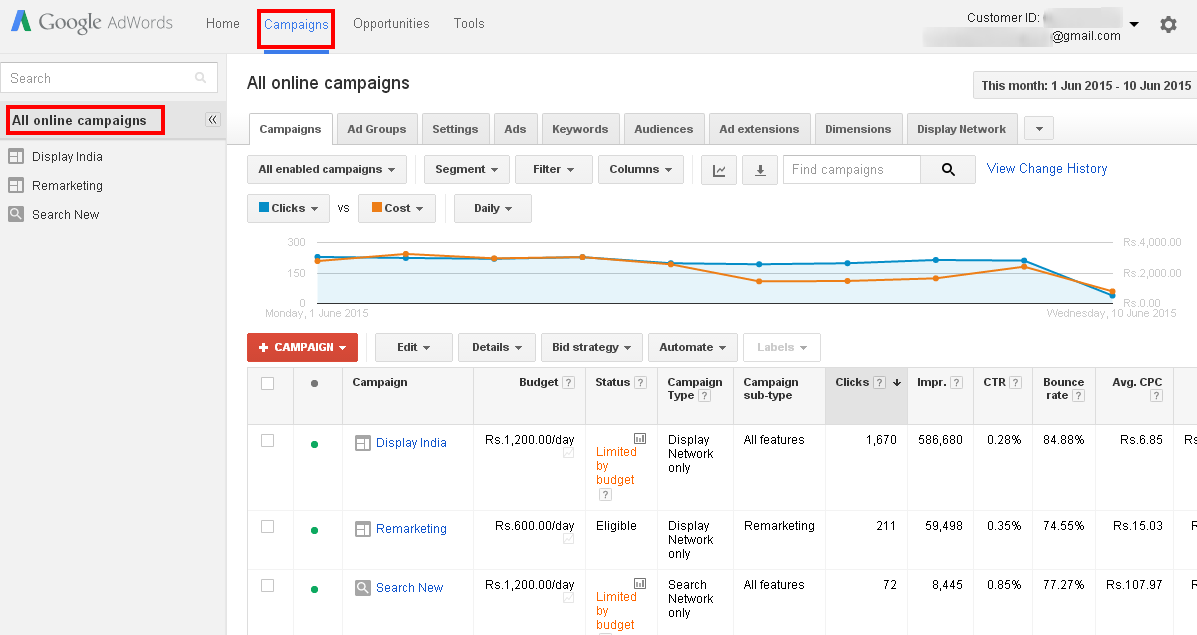Go to the Home top menu
The image size is (1197, 635).
[x=223, y=24]
